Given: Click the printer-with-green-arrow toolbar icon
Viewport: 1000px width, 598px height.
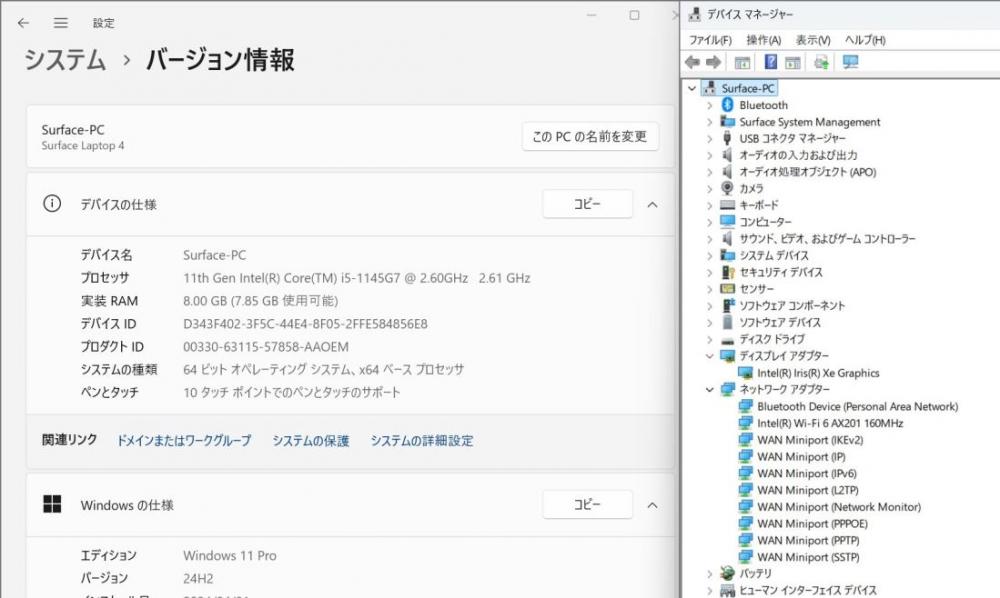Looking at the screenshot, I should (x=821, y=62).
